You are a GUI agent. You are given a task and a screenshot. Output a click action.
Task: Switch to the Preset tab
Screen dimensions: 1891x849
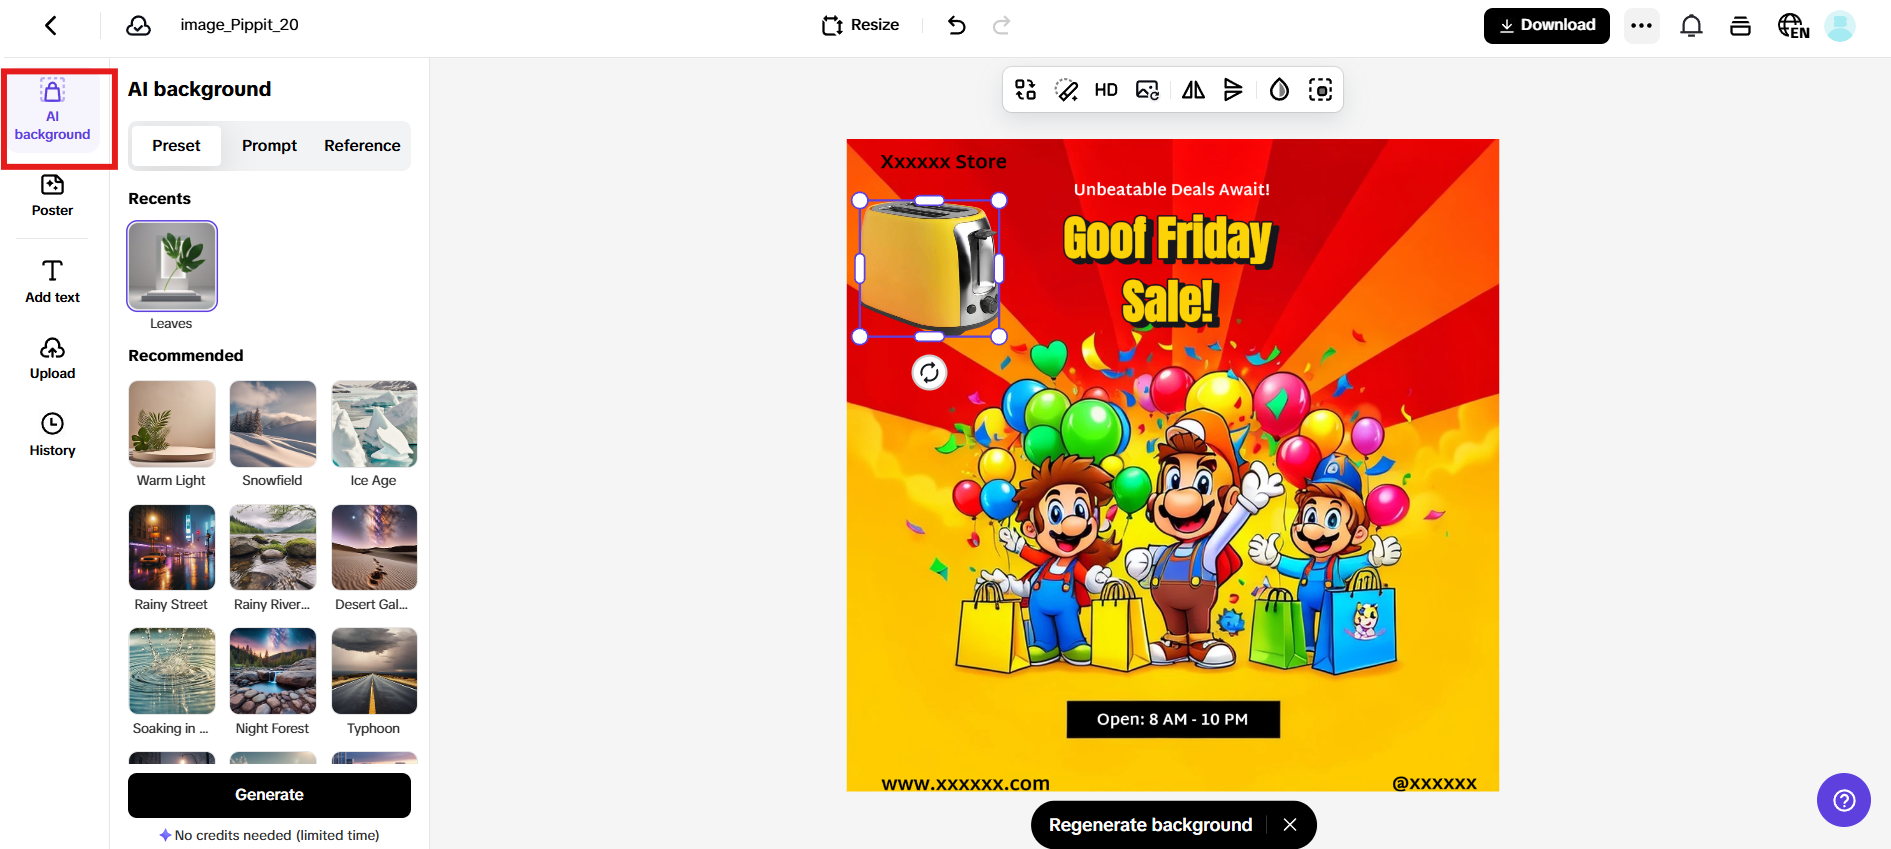tap(176, 146)
